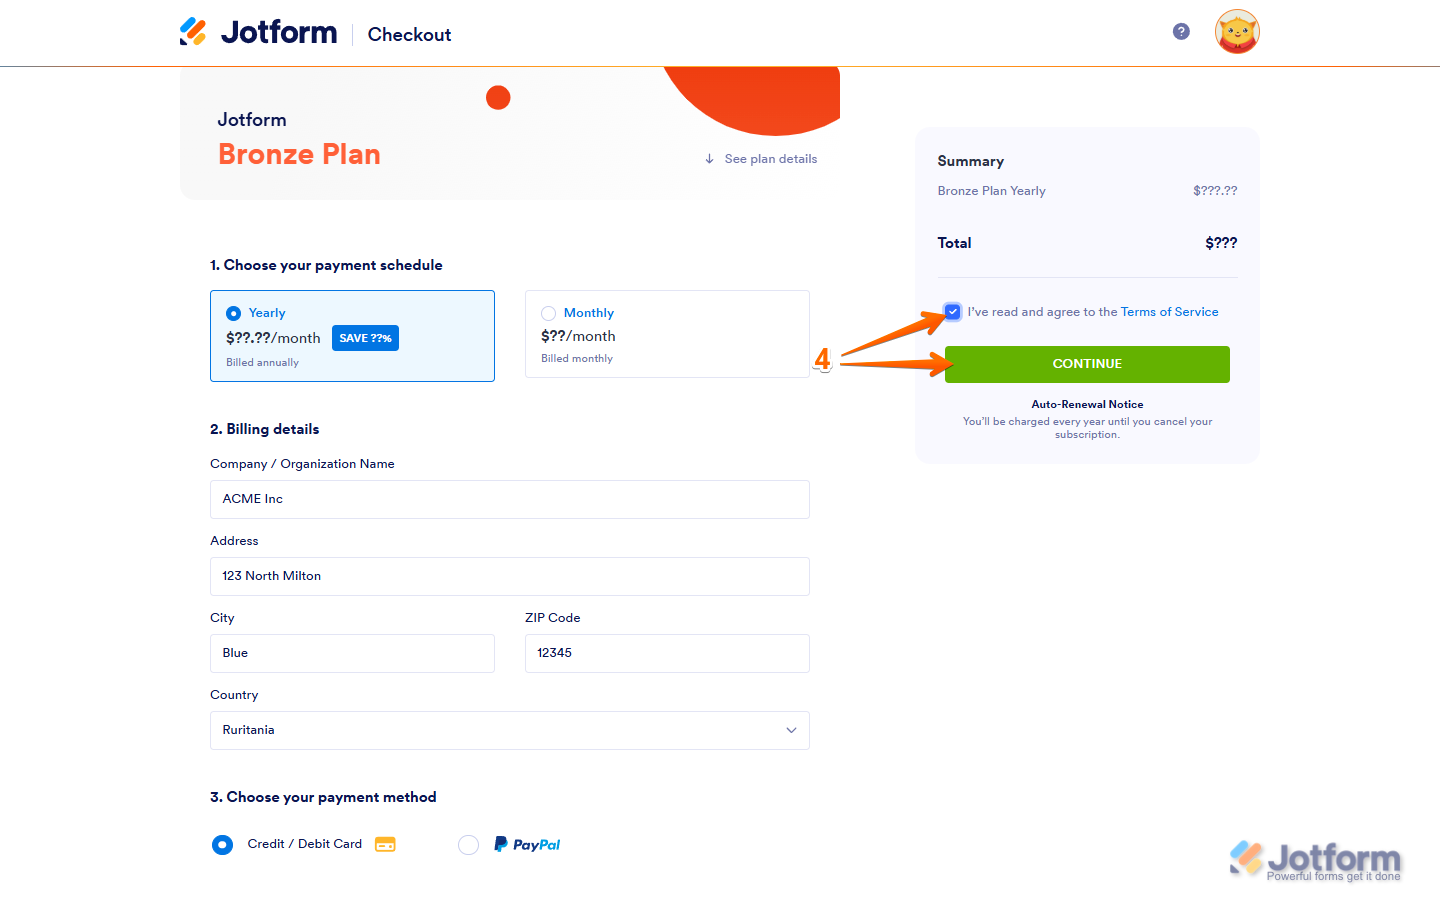Click the Address input field
Viewport: 1440px width, 908px height.
point(509,576)
